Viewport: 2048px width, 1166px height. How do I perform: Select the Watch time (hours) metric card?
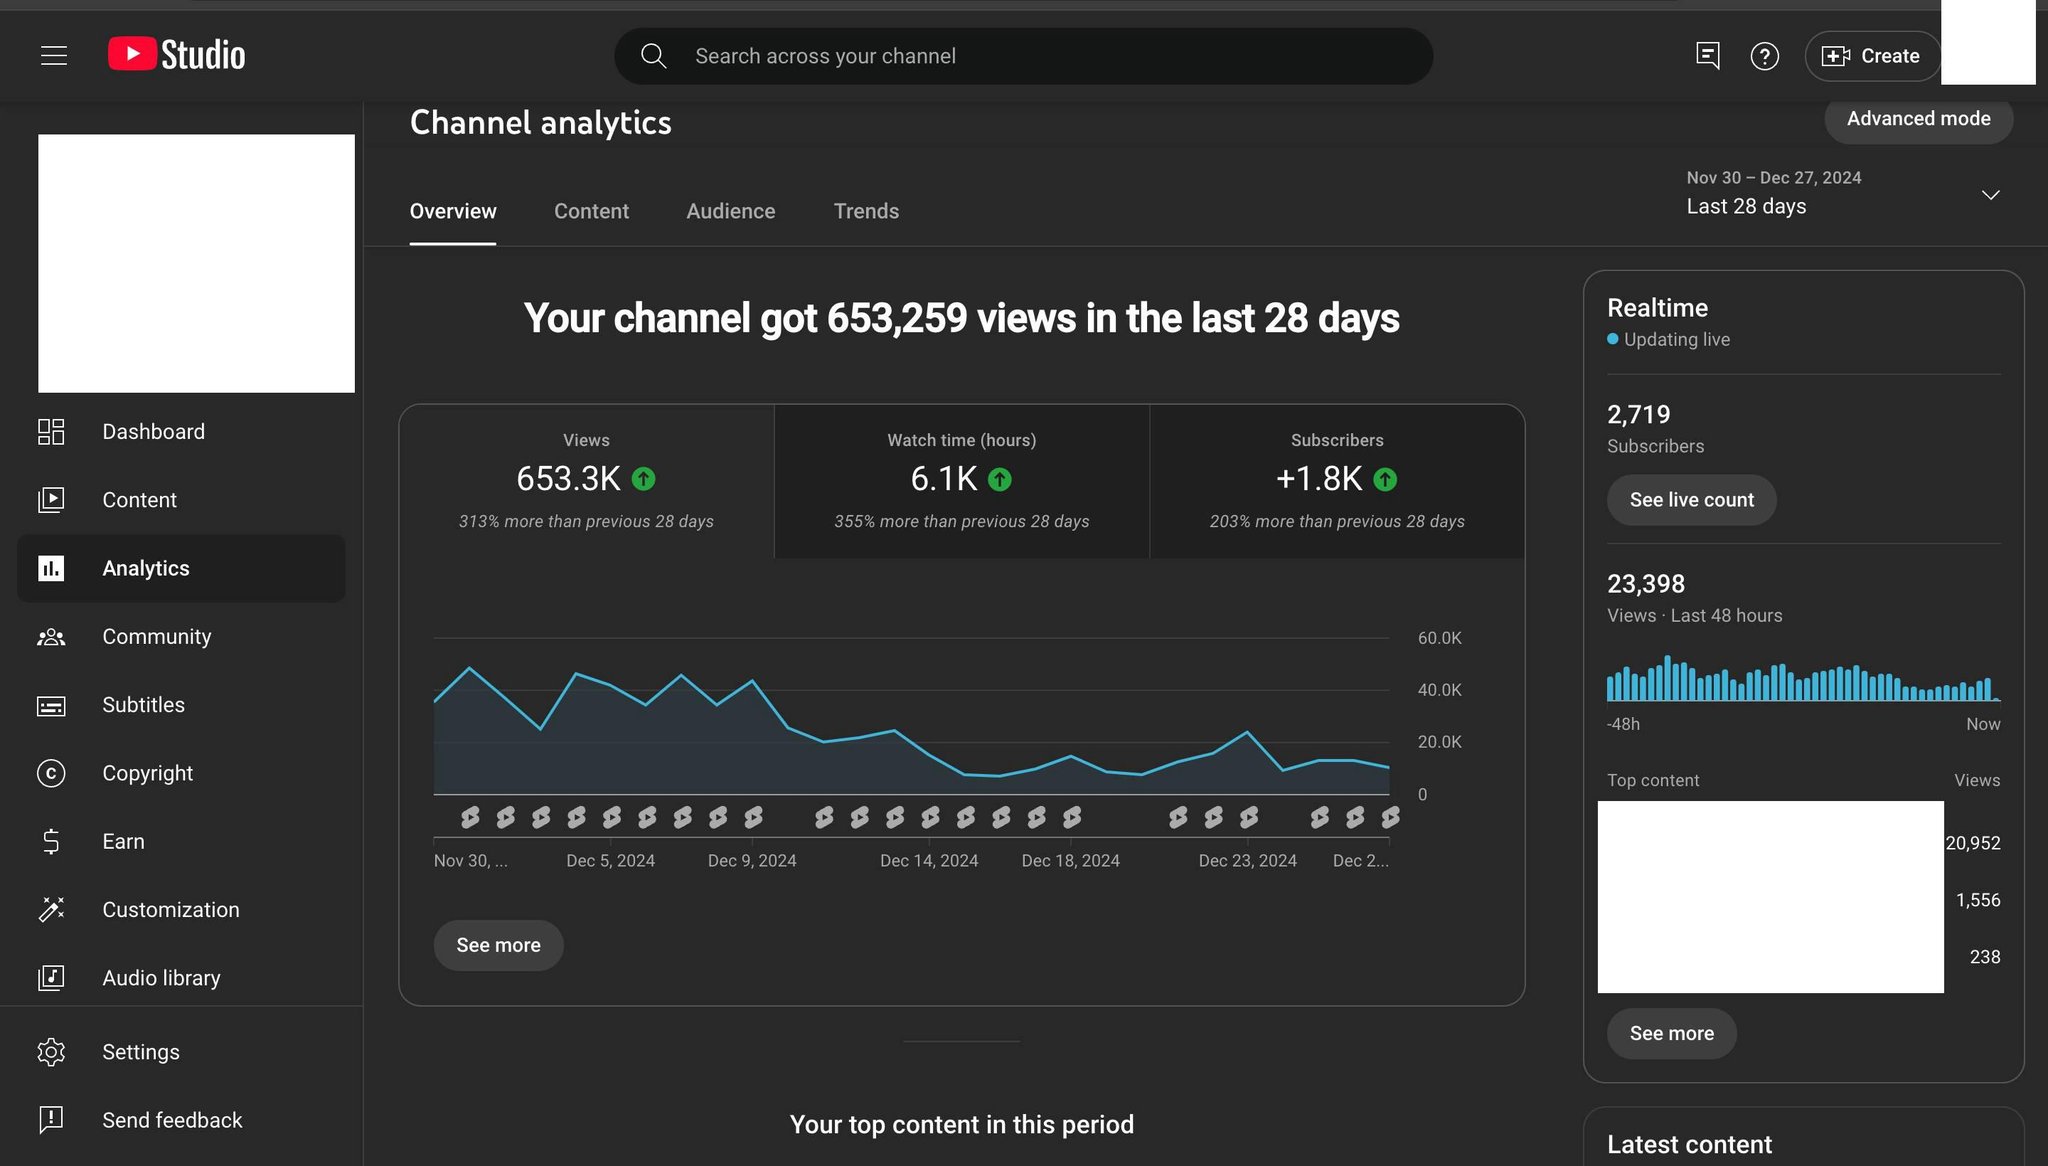point(962,481)
